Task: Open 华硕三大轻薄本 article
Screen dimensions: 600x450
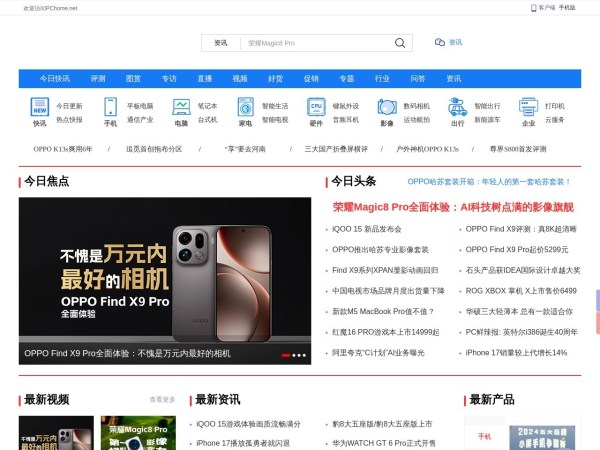Action: [x=519, y=311]
